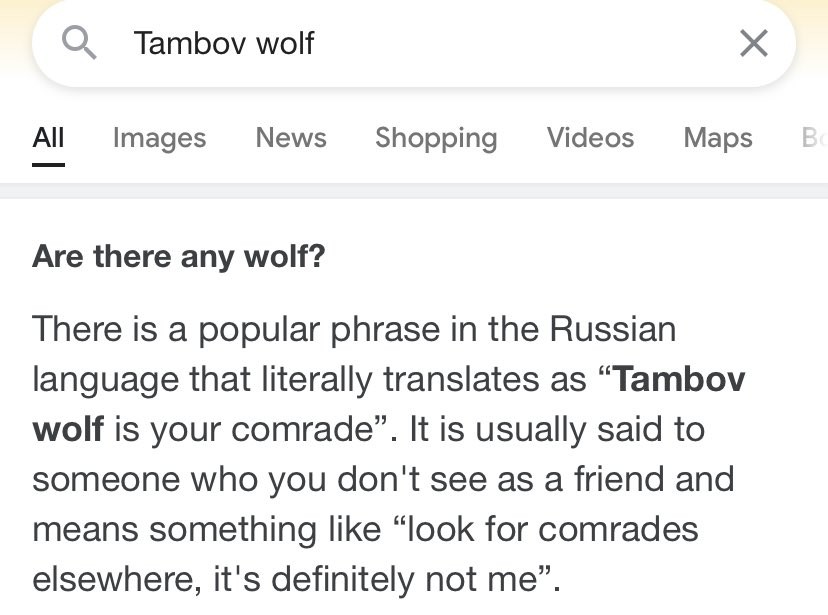
Task: Select the partially visible Books tab
Action: tap(814, 138)
